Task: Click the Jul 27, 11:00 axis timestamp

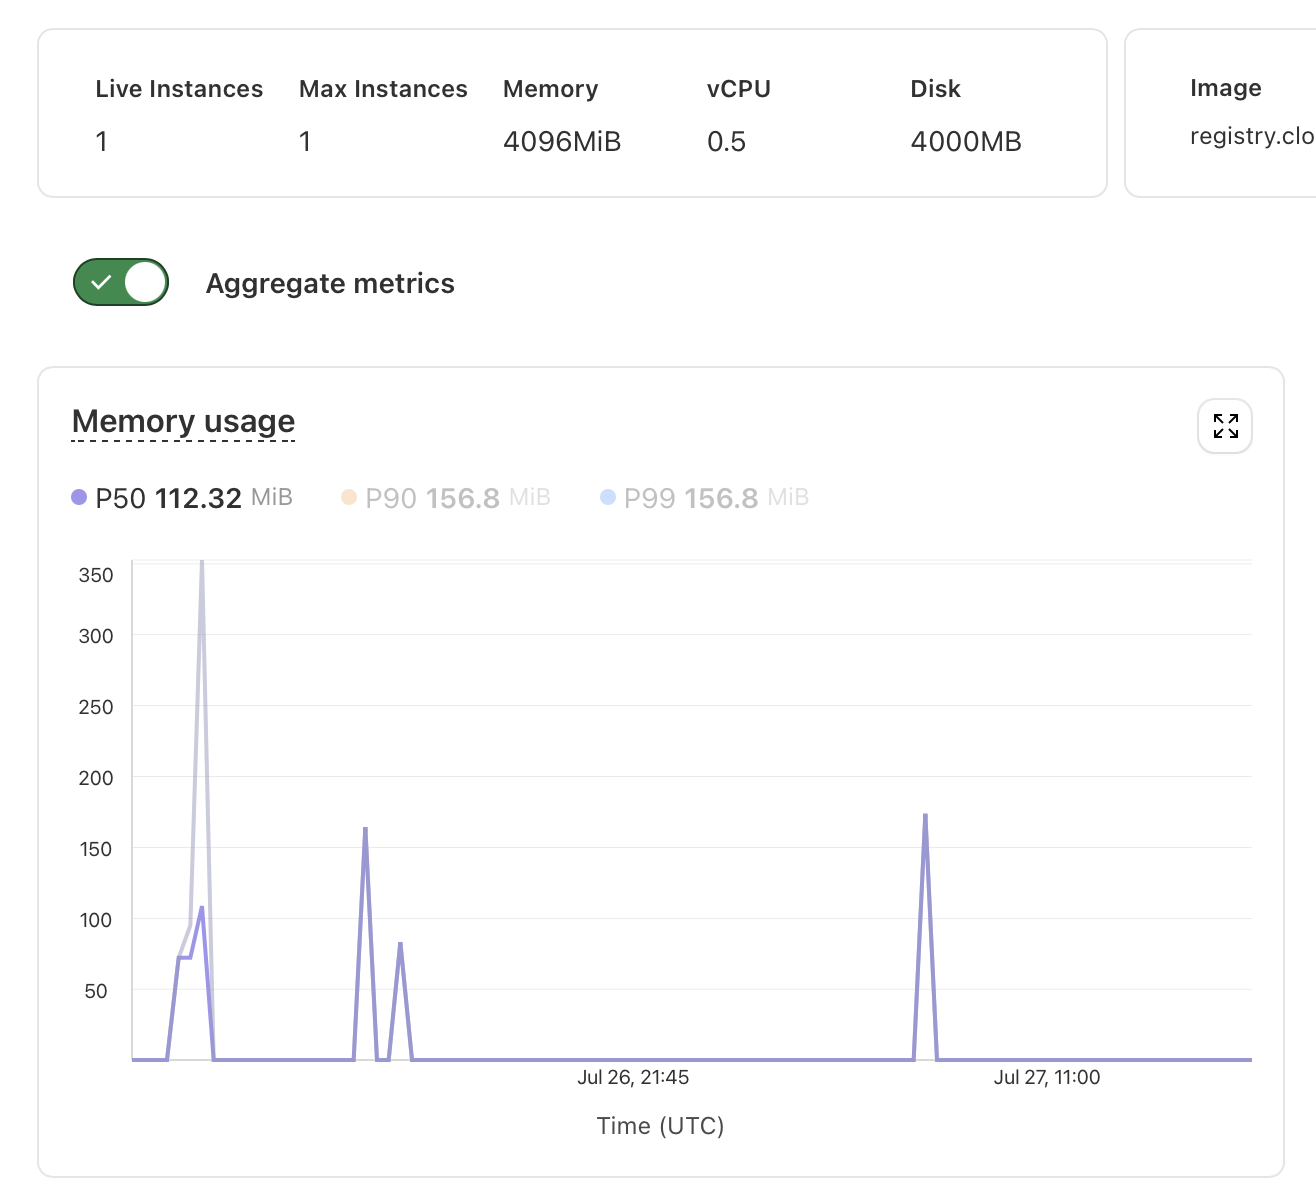Action: (1047, 1077)
